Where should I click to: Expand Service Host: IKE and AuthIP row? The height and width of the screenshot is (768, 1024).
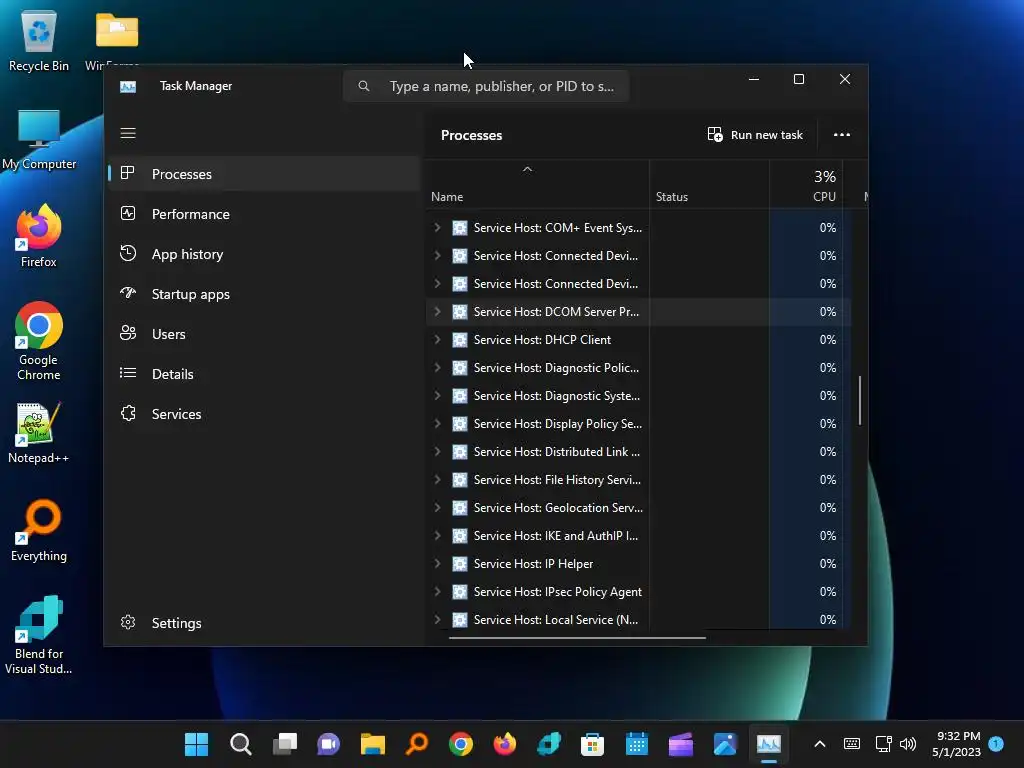click(x=437, y=536)
